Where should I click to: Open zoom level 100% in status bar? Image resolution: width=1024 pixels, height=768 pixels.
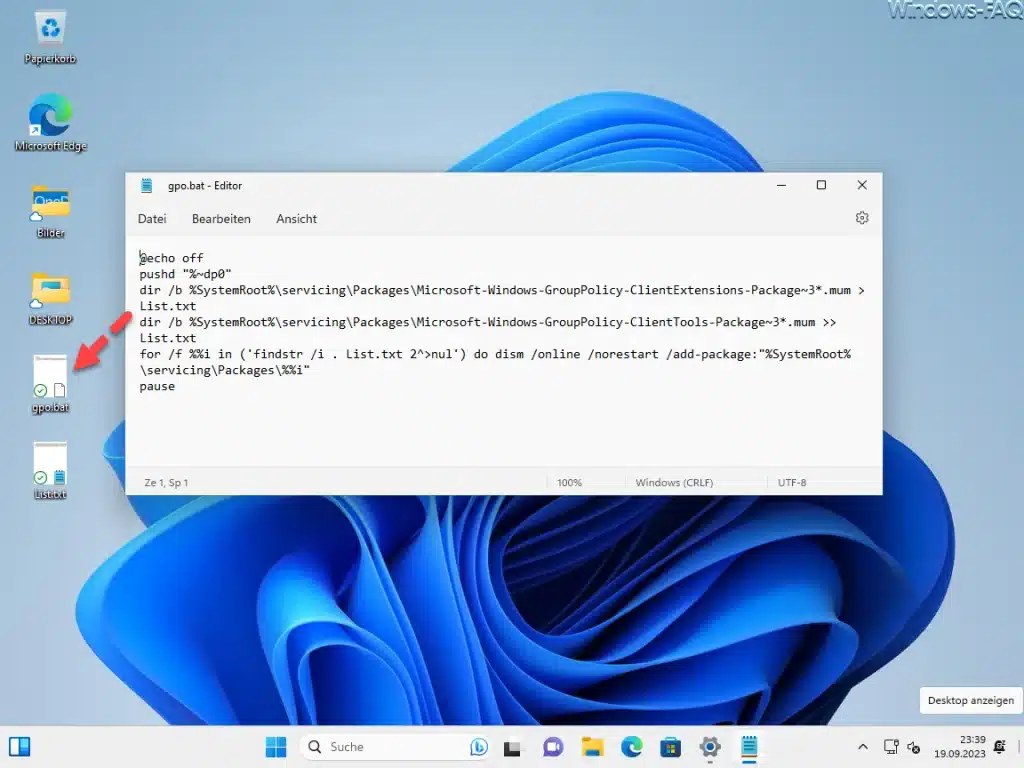coord(569,483)
